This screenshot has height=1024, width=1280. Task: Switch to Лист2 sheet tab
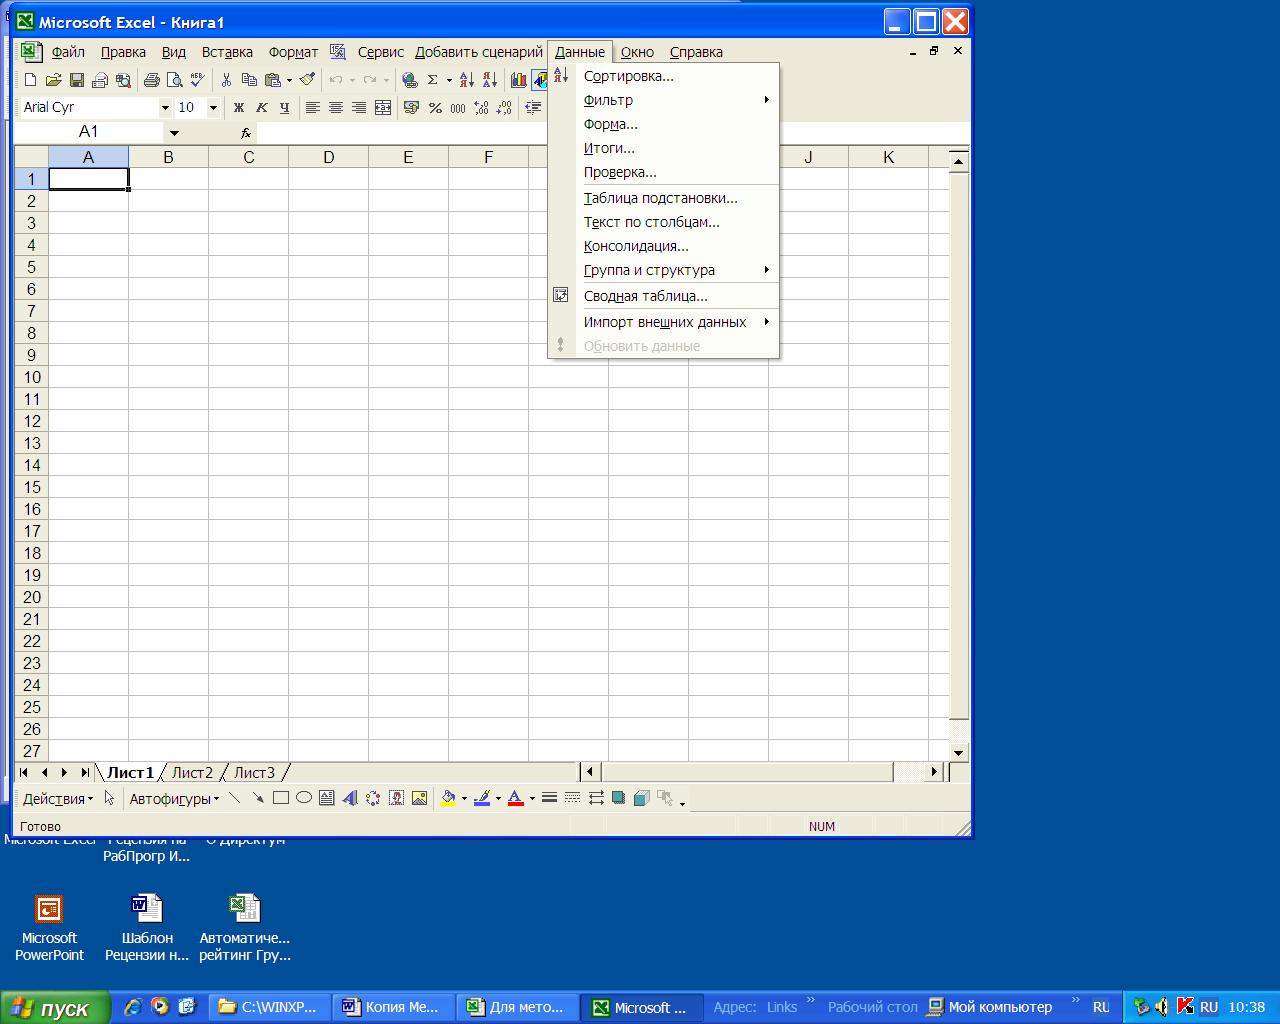192,772
